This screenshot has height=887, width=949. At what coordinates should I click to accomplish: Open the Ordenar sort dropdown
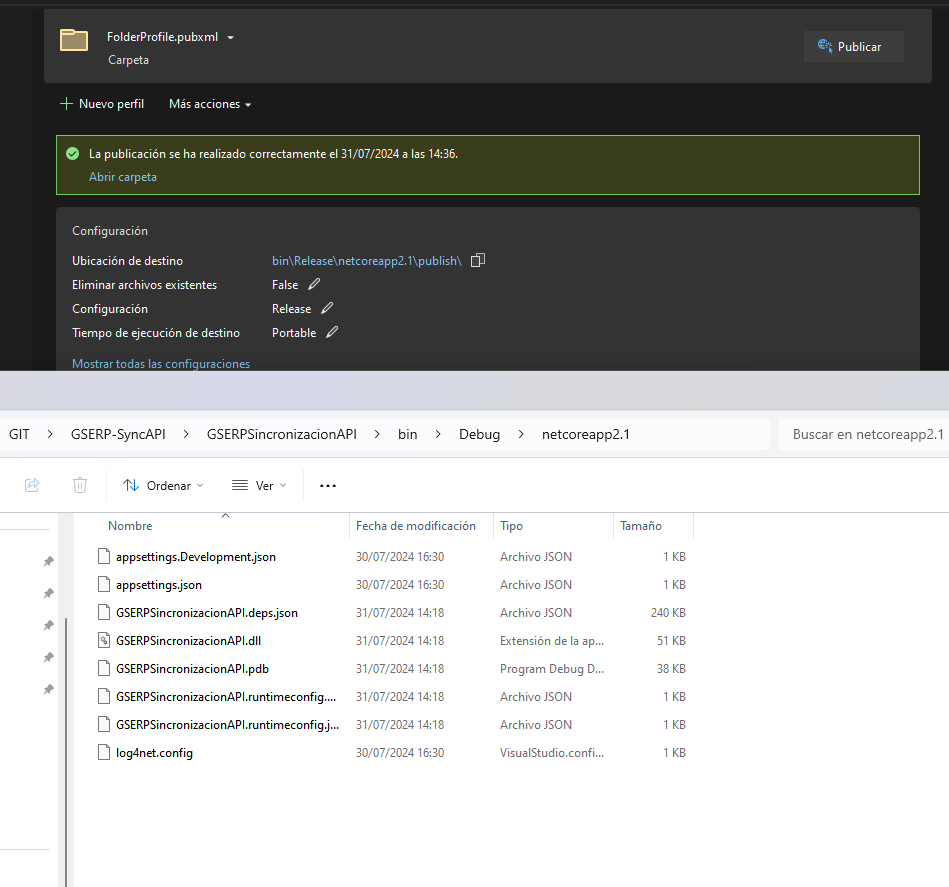[x=163, y=485]
